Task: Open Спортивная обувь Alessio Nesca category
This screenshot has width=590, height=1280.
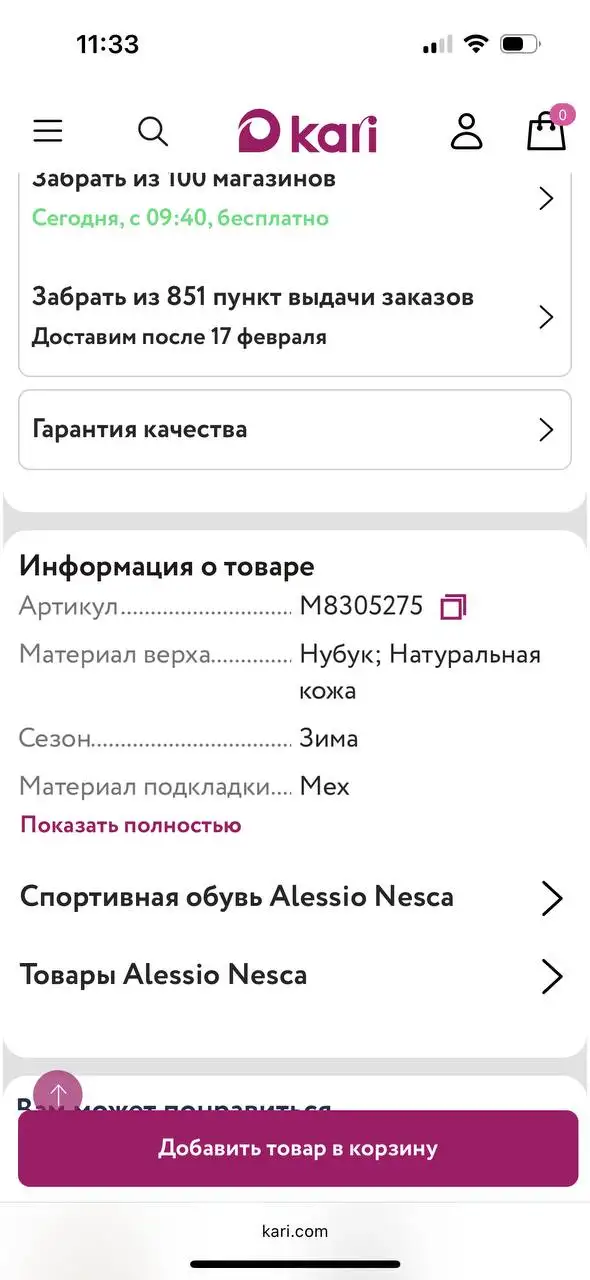Action: click(x=294, y=897)
